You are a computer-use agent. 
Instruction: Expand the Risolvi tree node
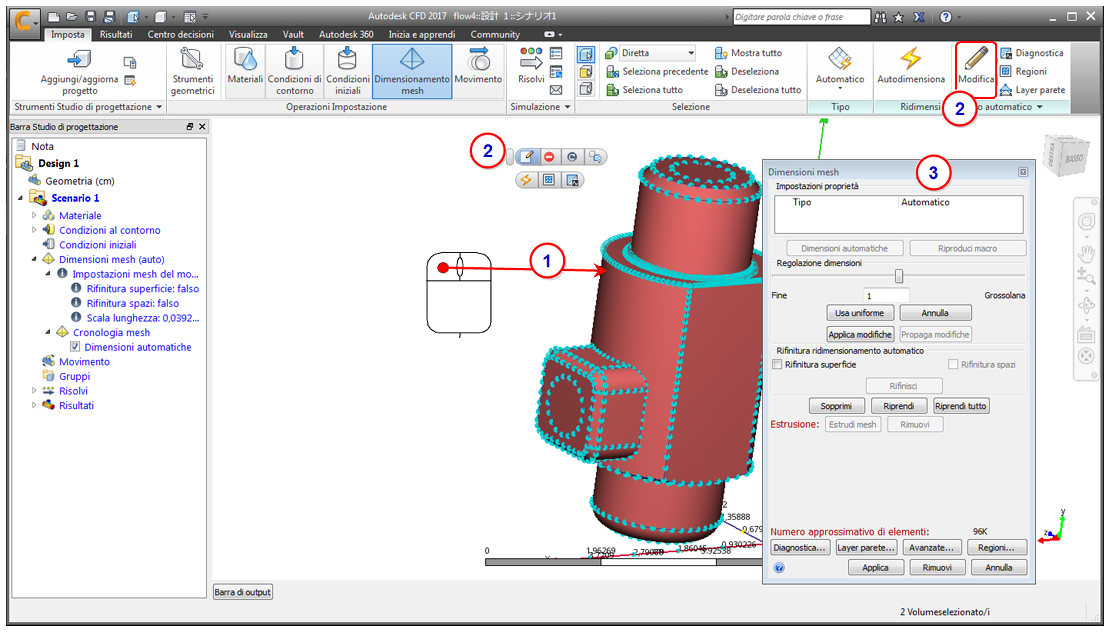pos(34,391)
